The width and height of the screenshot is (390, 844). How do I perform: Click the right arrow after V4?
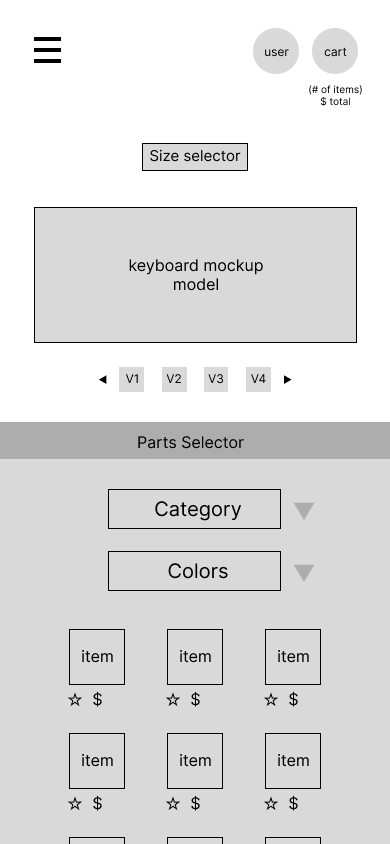pyautogui.click(x=287, y=379)
